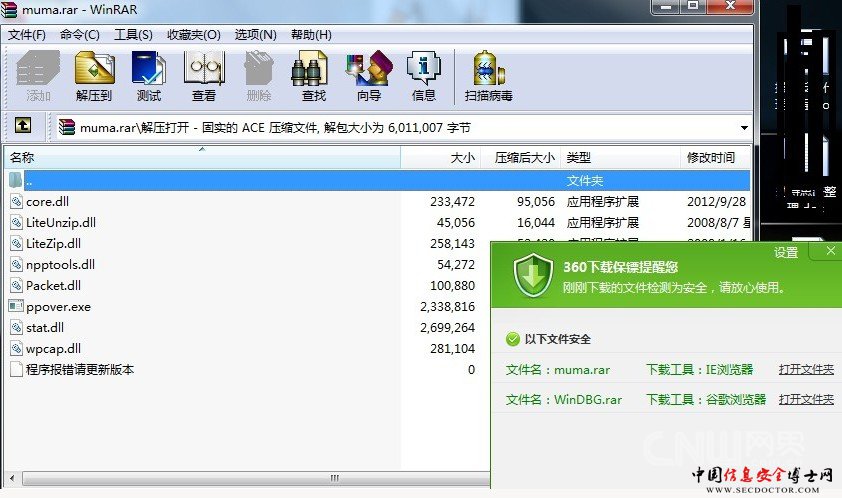Screen dimensions: 842x498
Task: Select the wpcap.dll file name
Action: [x=54, y=349]
